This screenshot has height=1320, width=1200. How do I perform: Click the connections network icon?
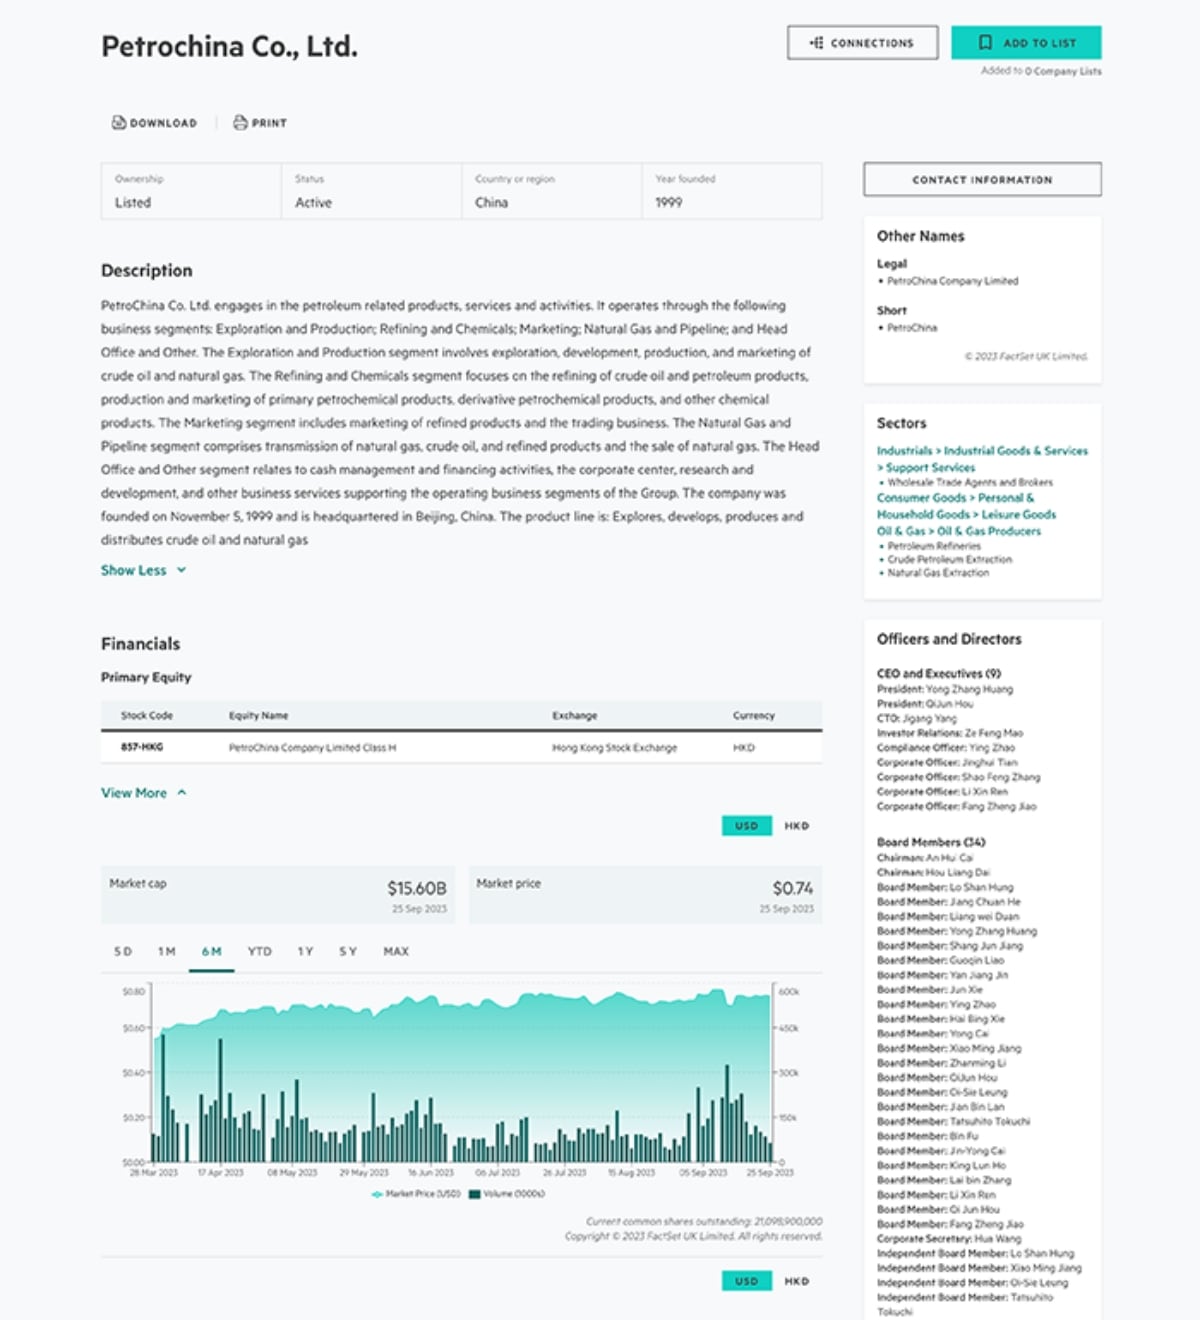point(817,43)
